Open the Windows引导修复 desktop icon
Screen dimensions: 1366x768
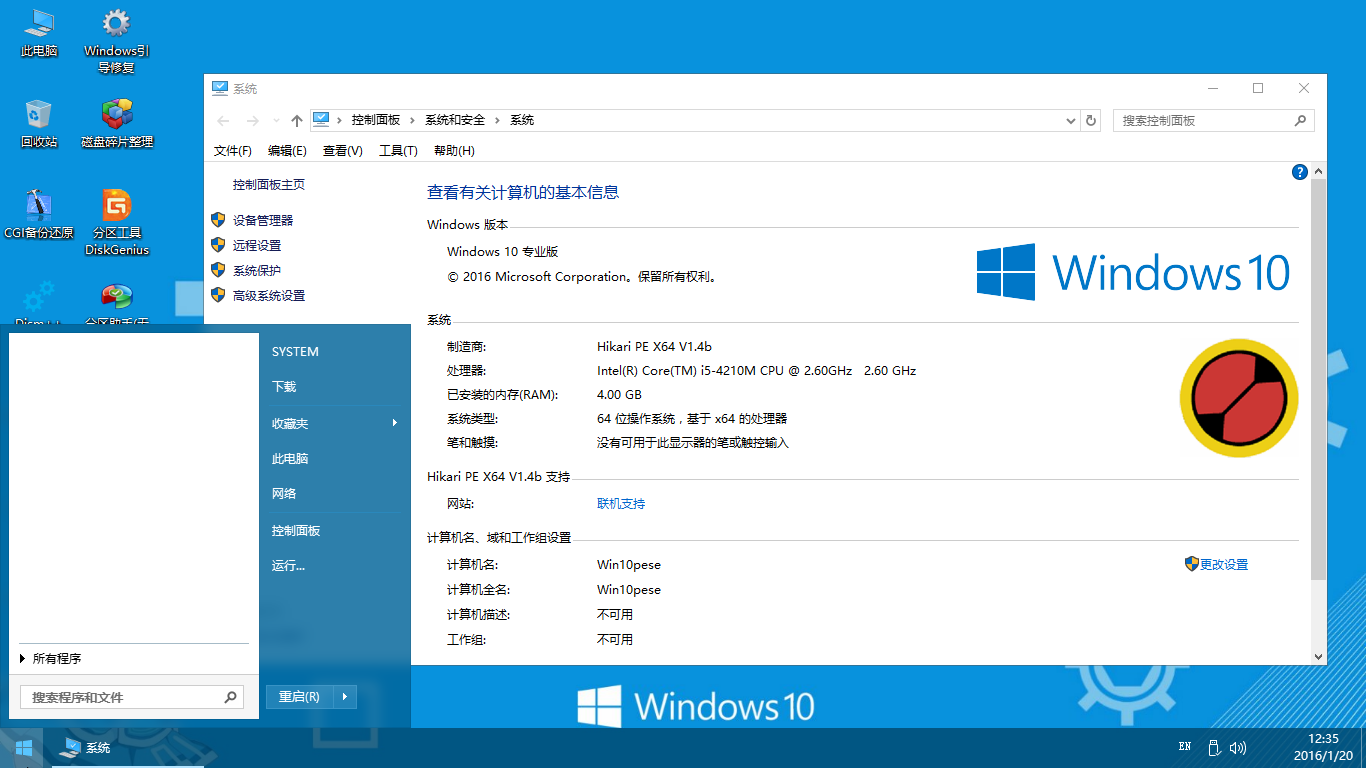pos(117,41)
